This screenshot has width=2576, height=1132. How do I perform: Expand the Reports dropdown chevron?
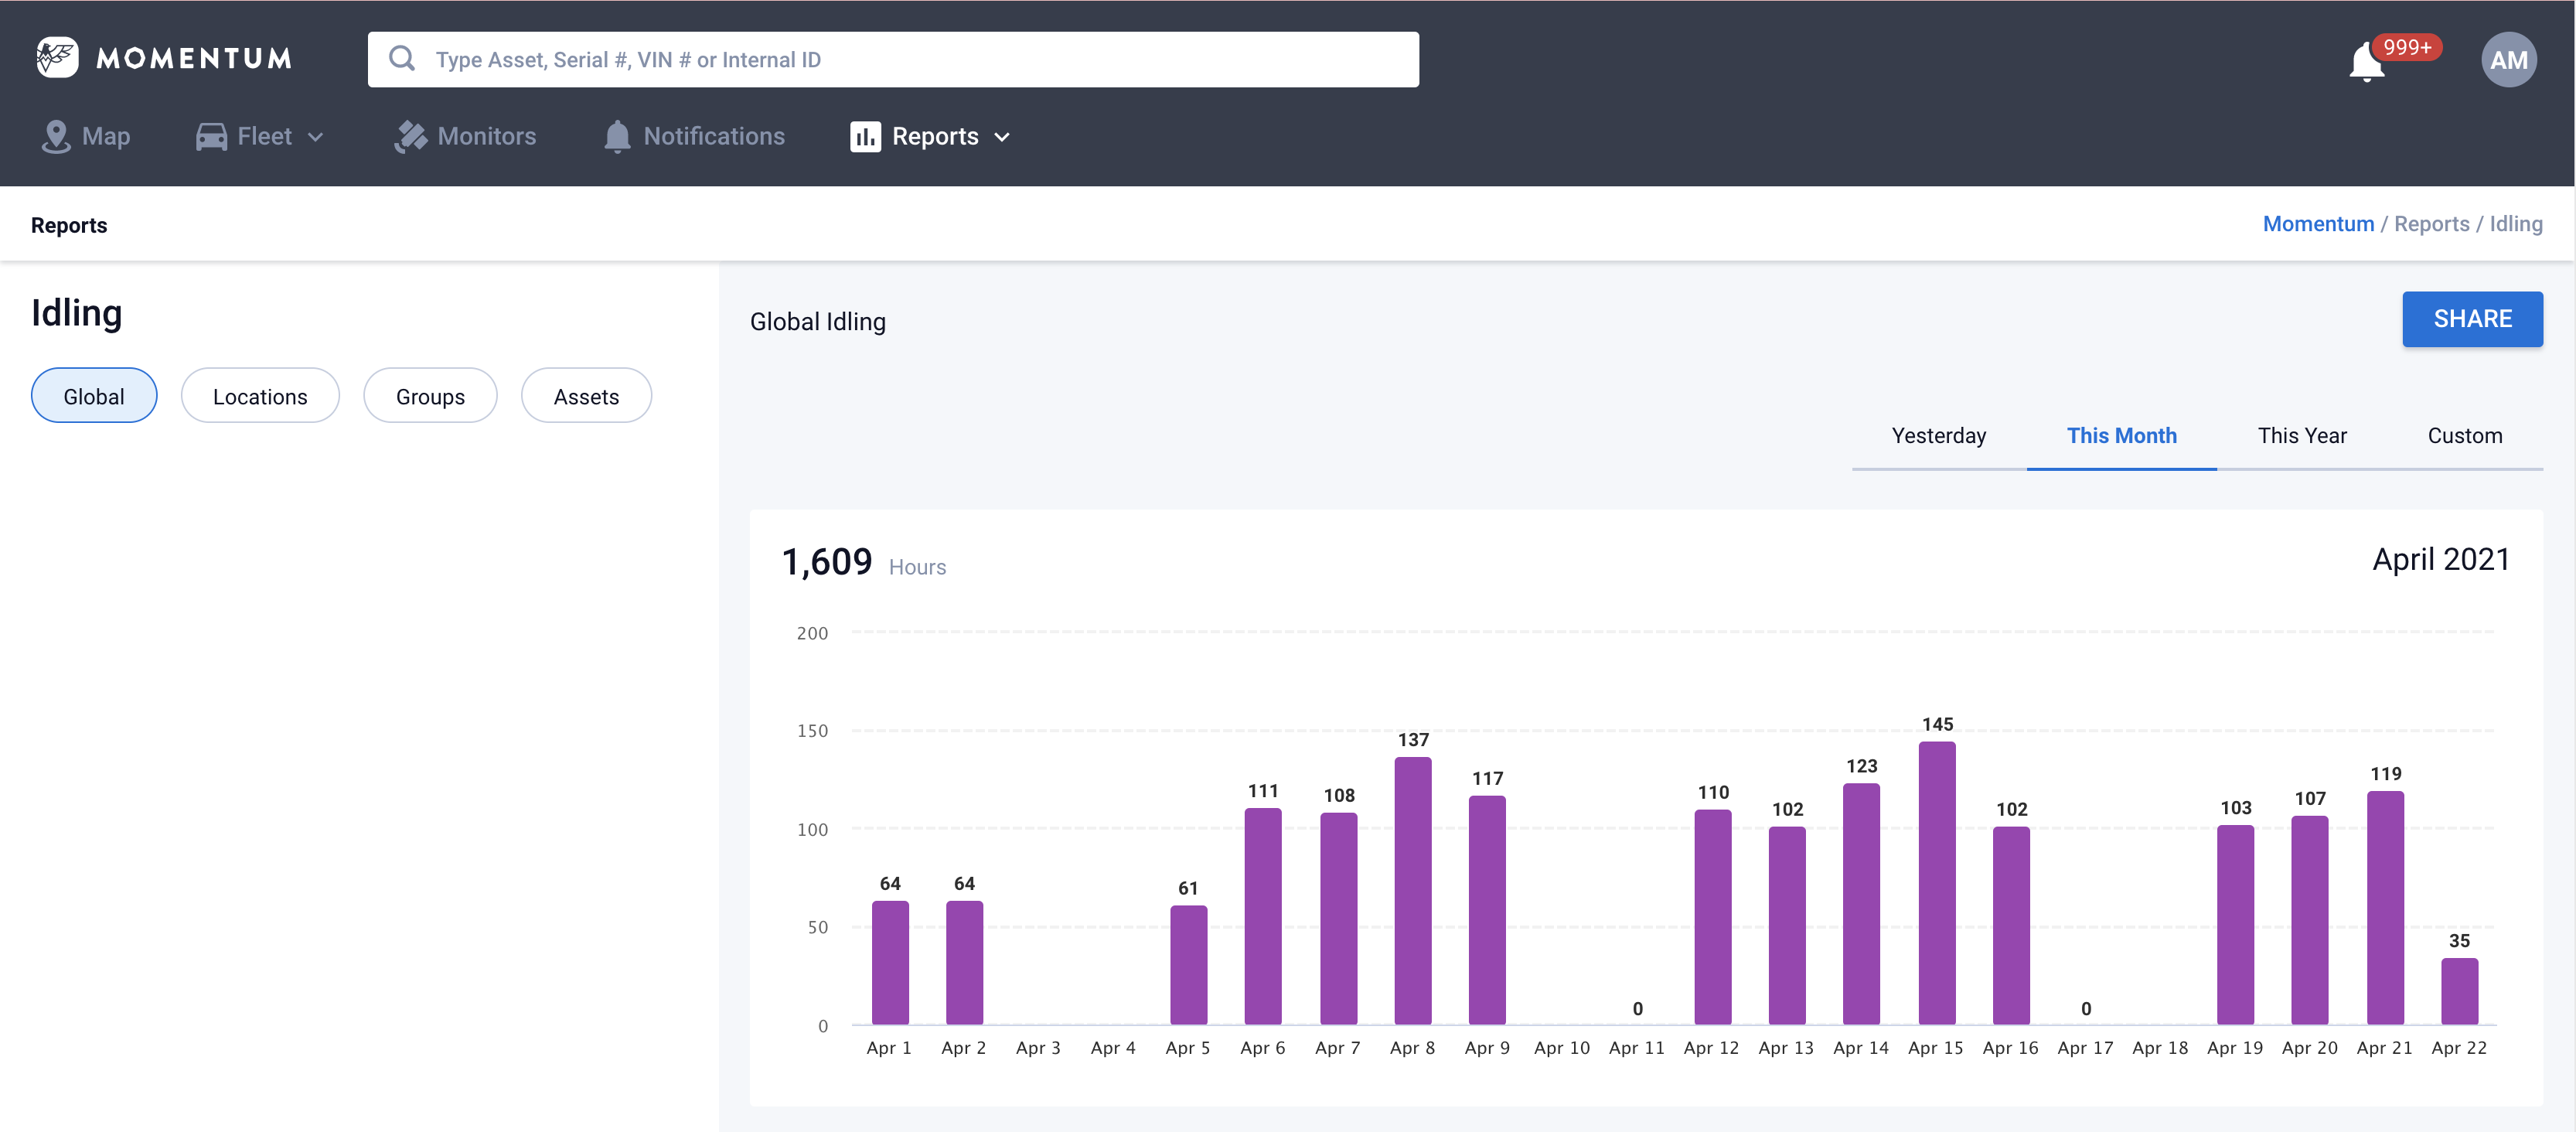tap(1002, 137)
